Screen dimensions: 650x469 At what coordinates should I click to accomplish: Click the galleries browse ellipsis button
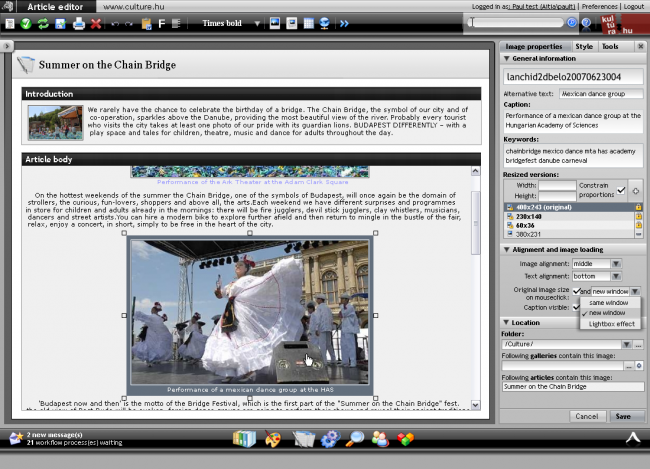pyautogui.click(x=629, y=366)
